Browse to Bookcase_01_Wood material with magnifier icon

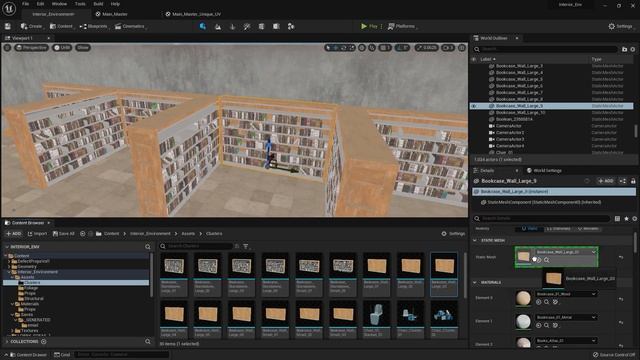pyautogui.click(x=547, y=302)
